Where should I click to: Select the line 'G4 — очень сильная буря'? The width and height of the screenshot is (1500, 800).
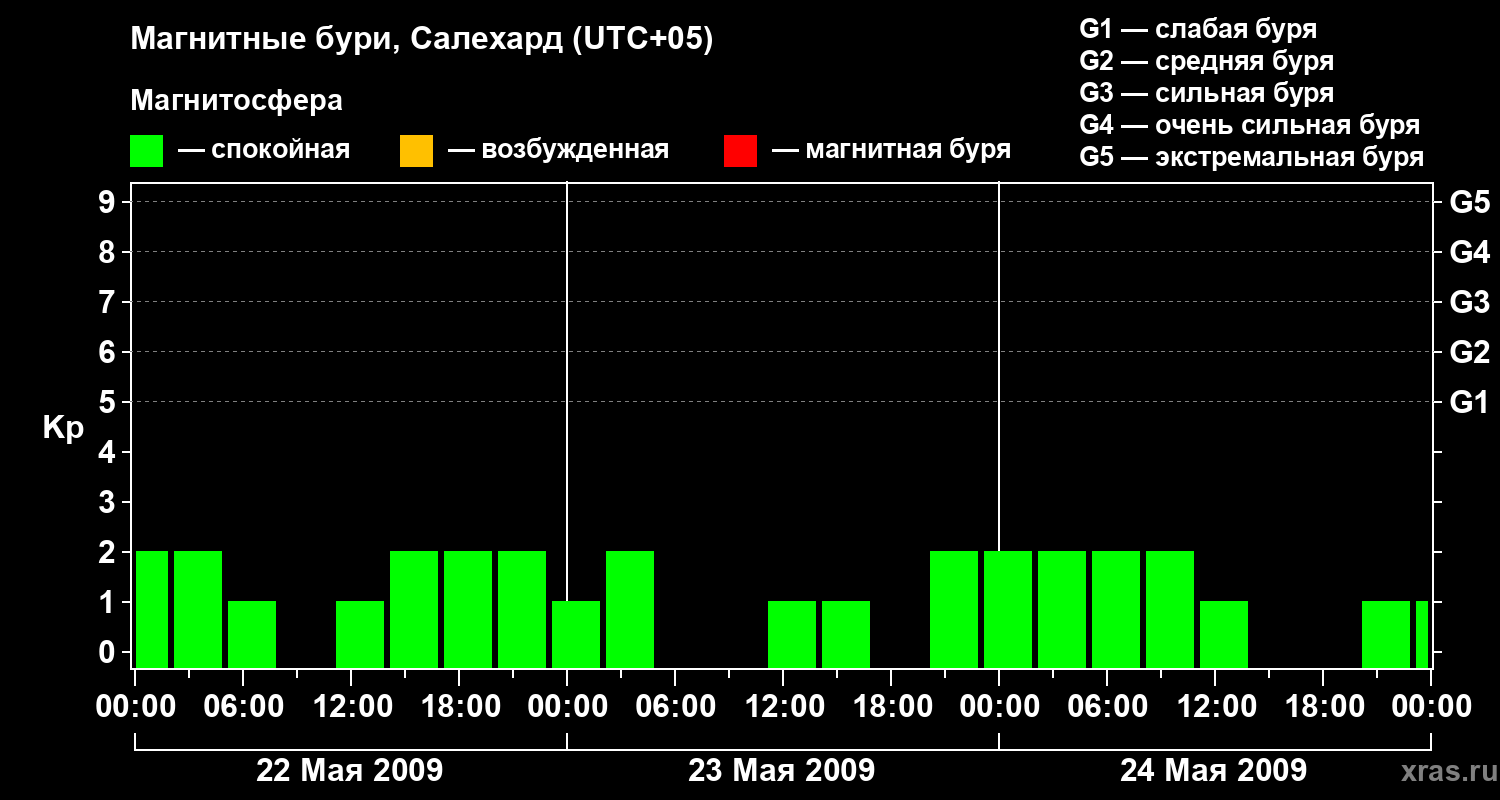[x=1250, y=125]
